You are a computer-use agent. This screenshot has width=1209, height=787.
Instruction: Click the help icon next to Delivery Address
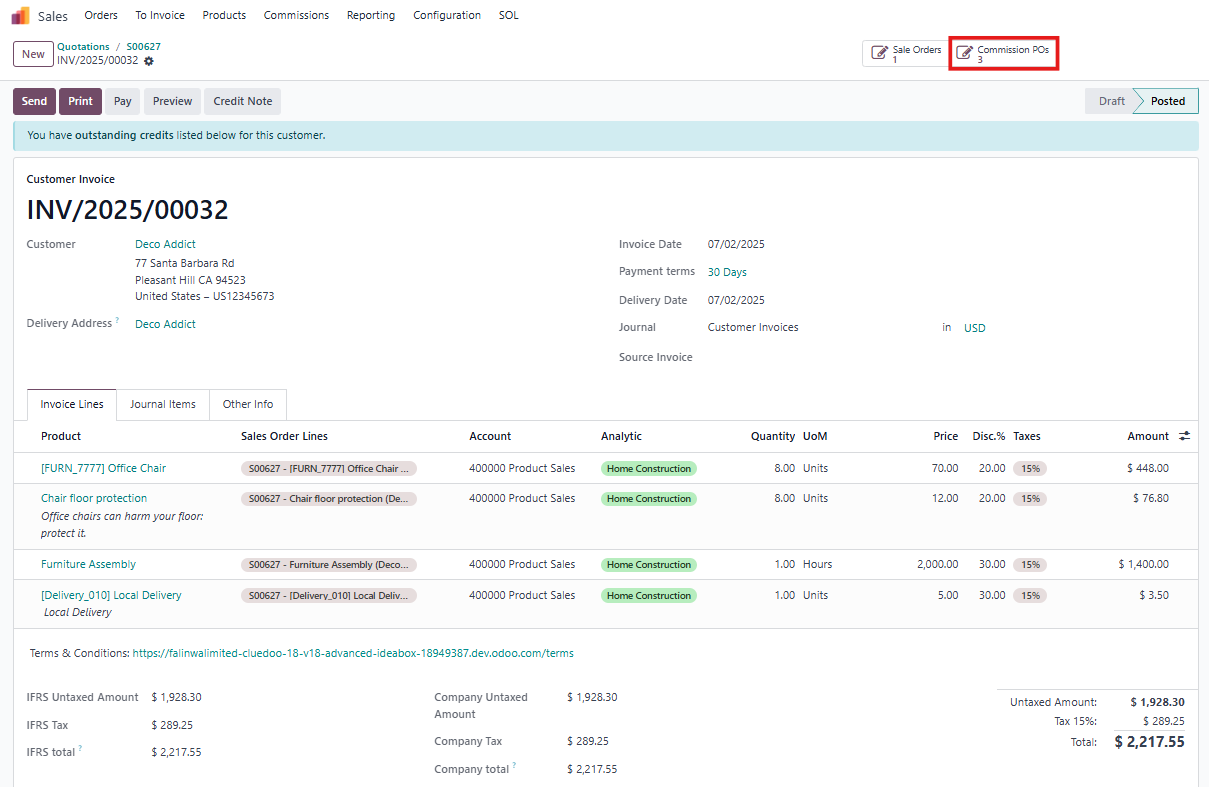117,321
